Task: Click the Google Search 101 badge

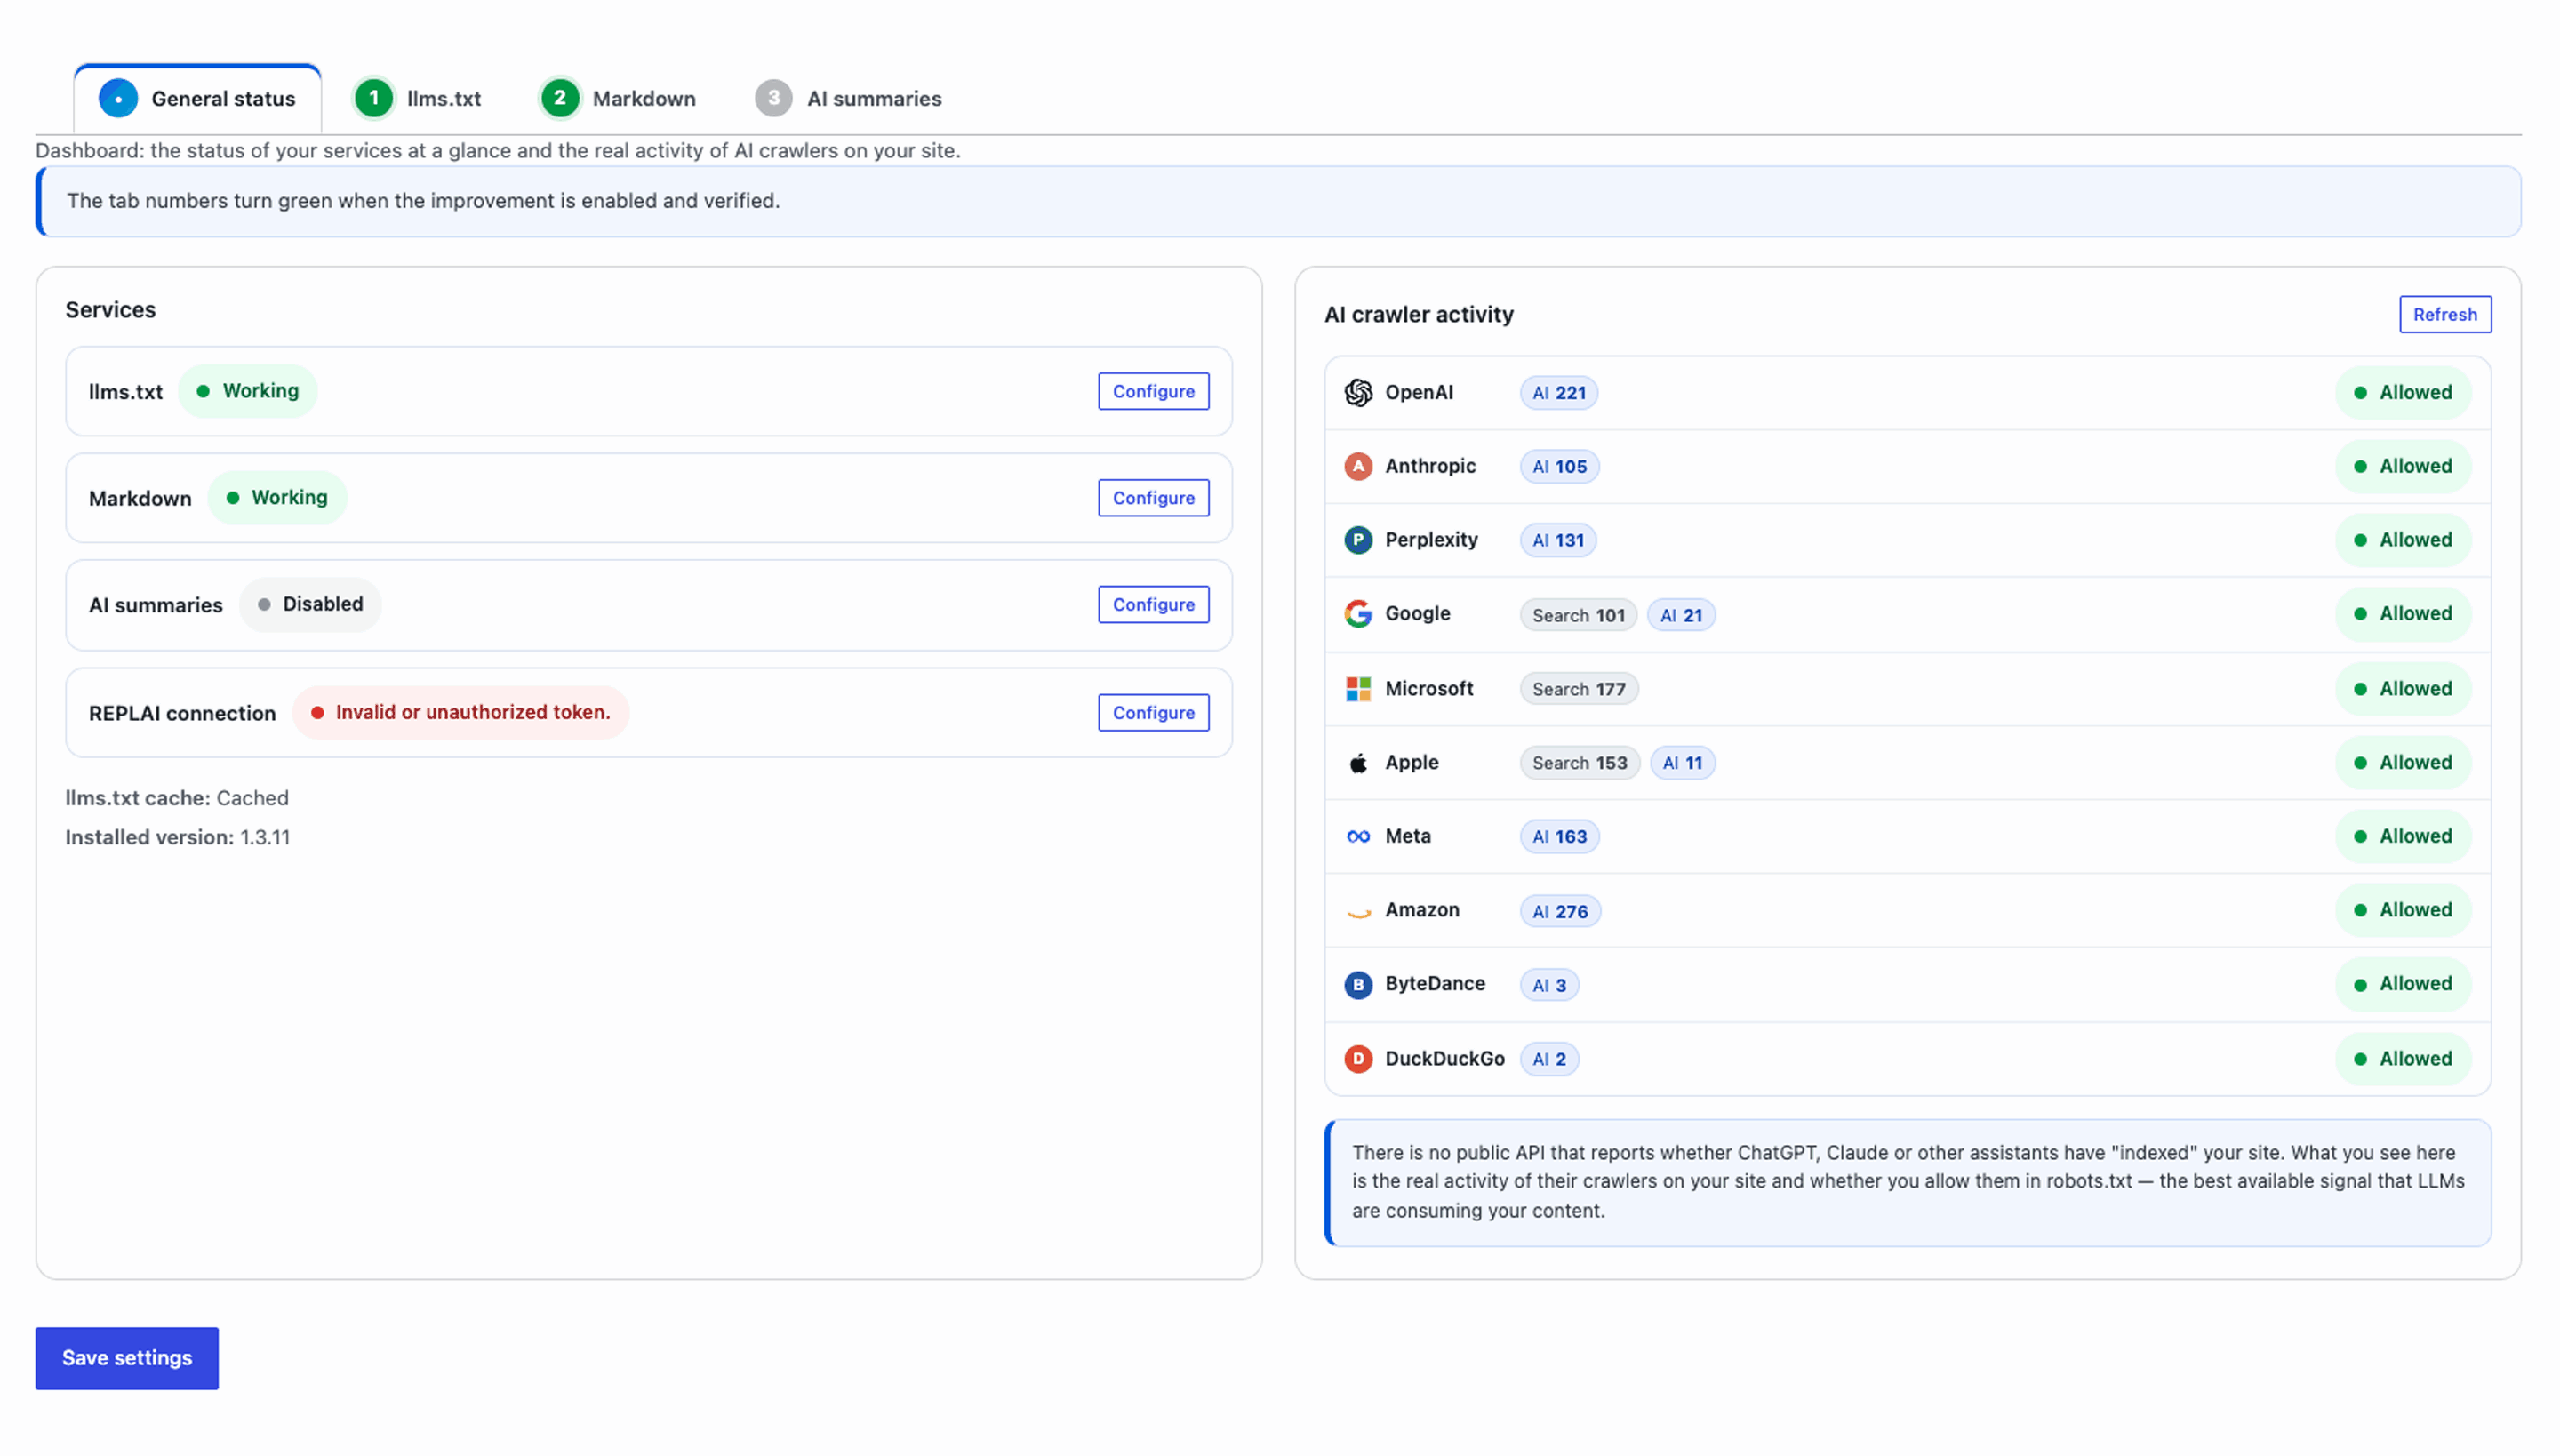Action: tap(1578, 616)
